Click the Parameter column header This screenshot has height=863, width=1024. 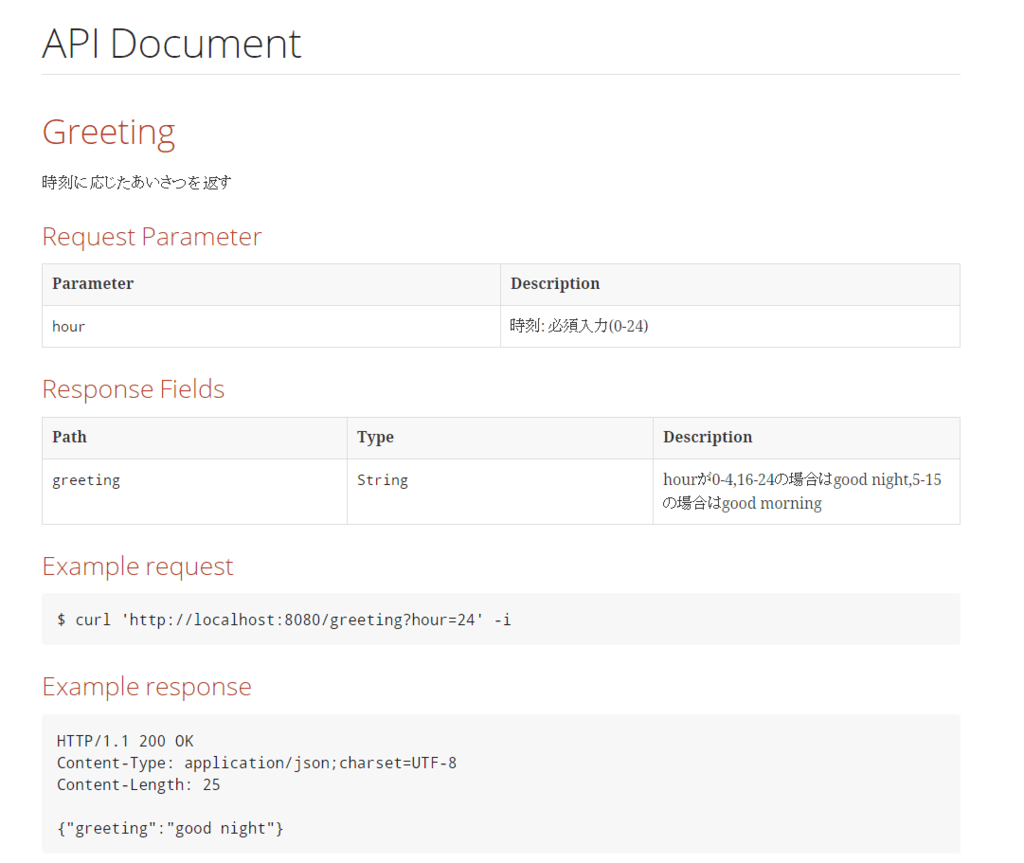pyautogui.click(x=93, y=284)
